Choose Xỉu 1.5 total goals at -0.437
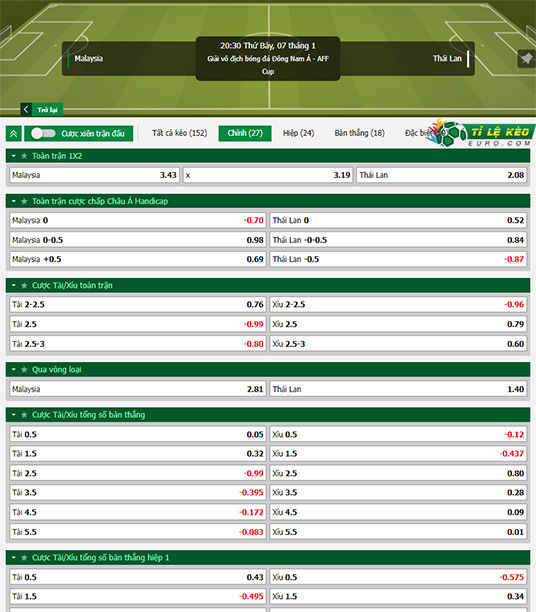 (398, 454)
